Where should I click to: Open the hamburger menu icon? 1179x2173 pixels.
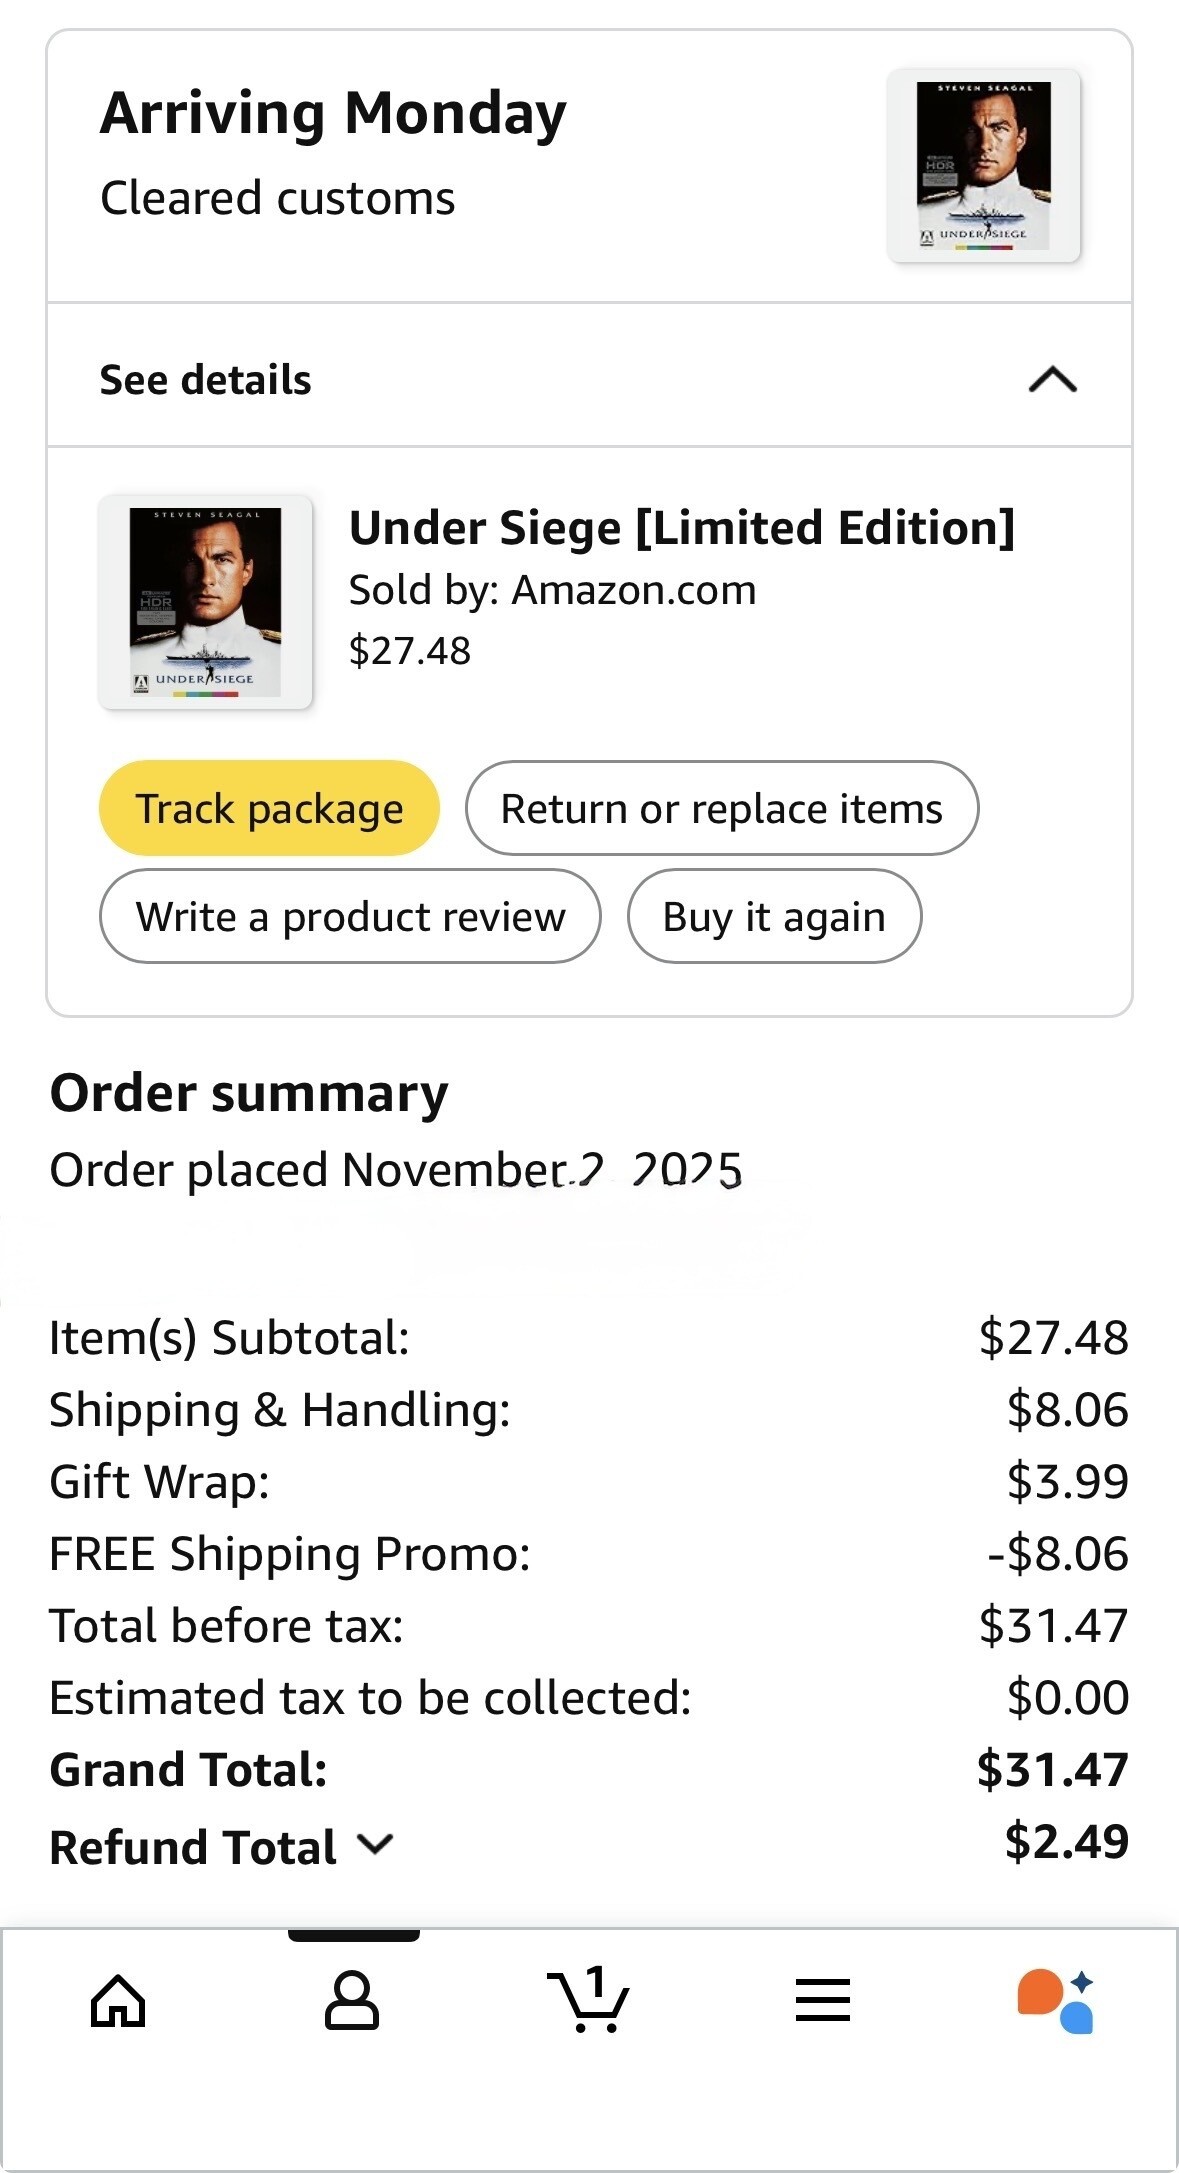pos(823,2000)
